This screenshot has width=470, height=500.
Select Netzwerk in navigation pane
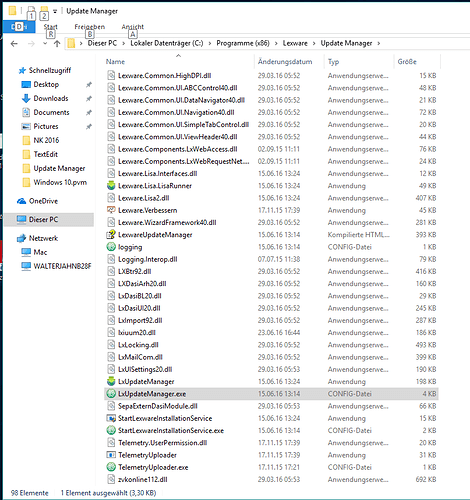43,238
